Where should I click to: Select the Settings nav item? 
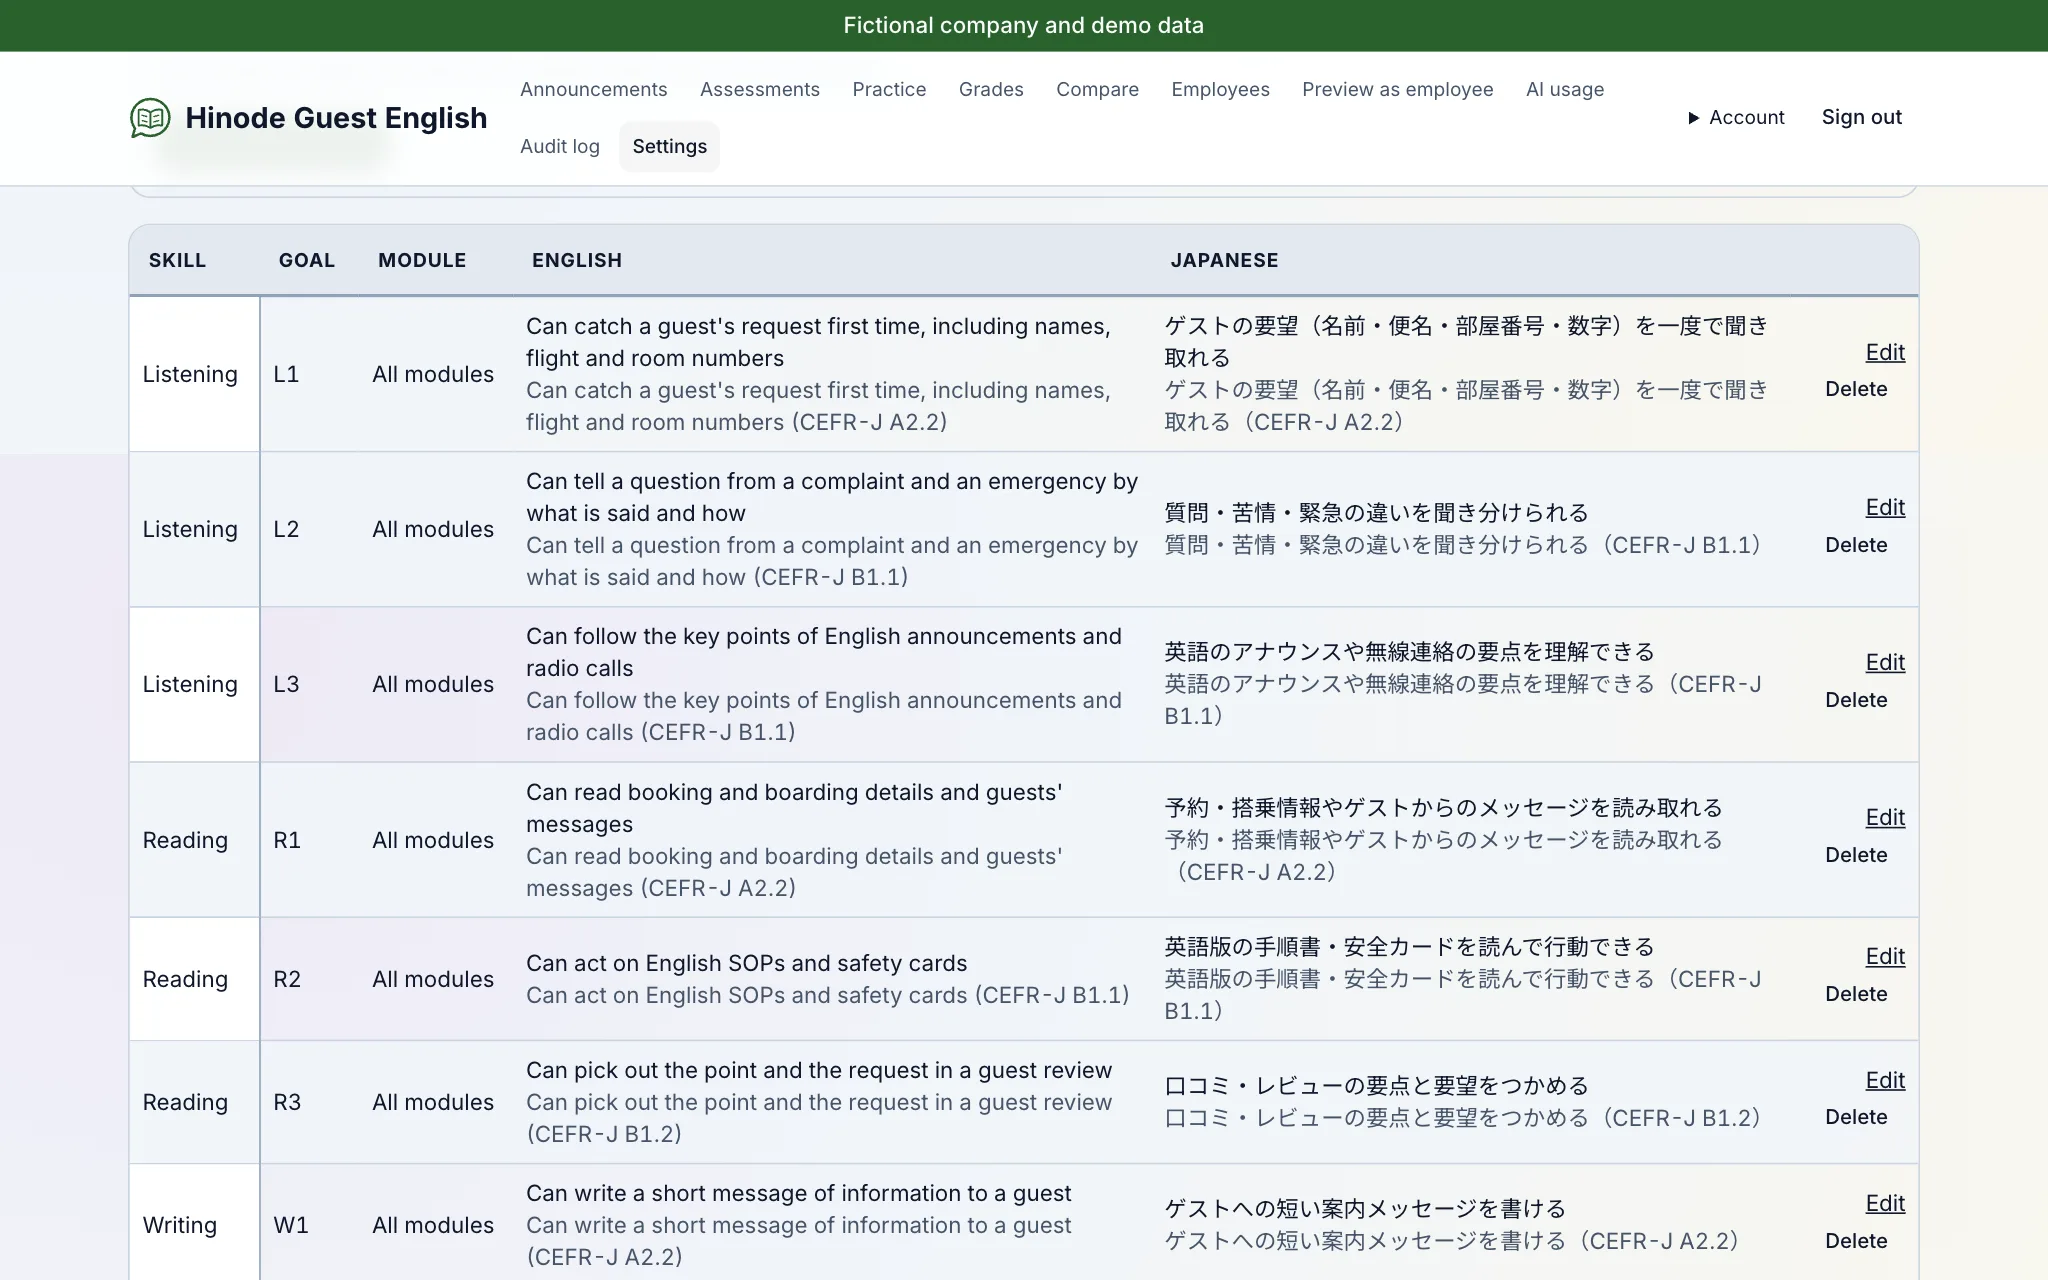[669, 146]
